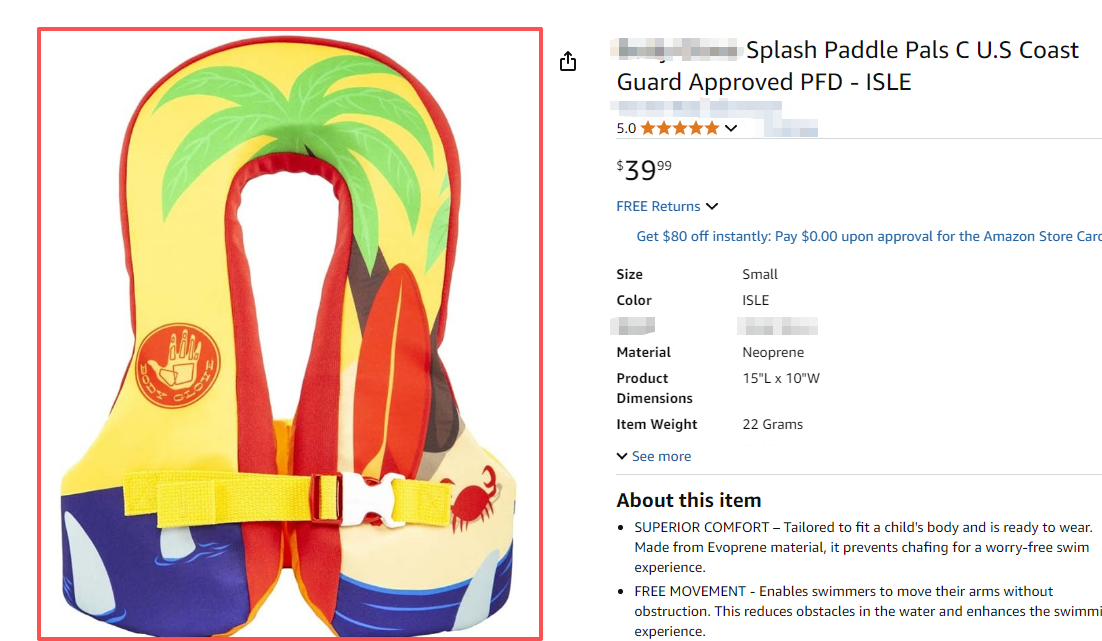Click the orange five-star rating icons
Viewport: 1102px width, 641px height.
pyautogui.click(x=679, y=128)
